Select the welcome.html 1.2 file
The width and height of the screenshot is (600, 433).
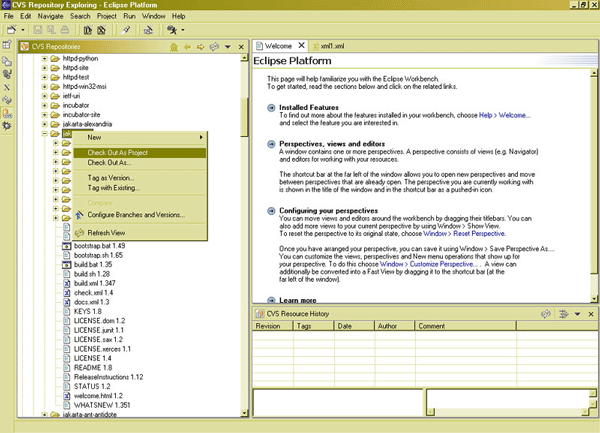[98, 396]
